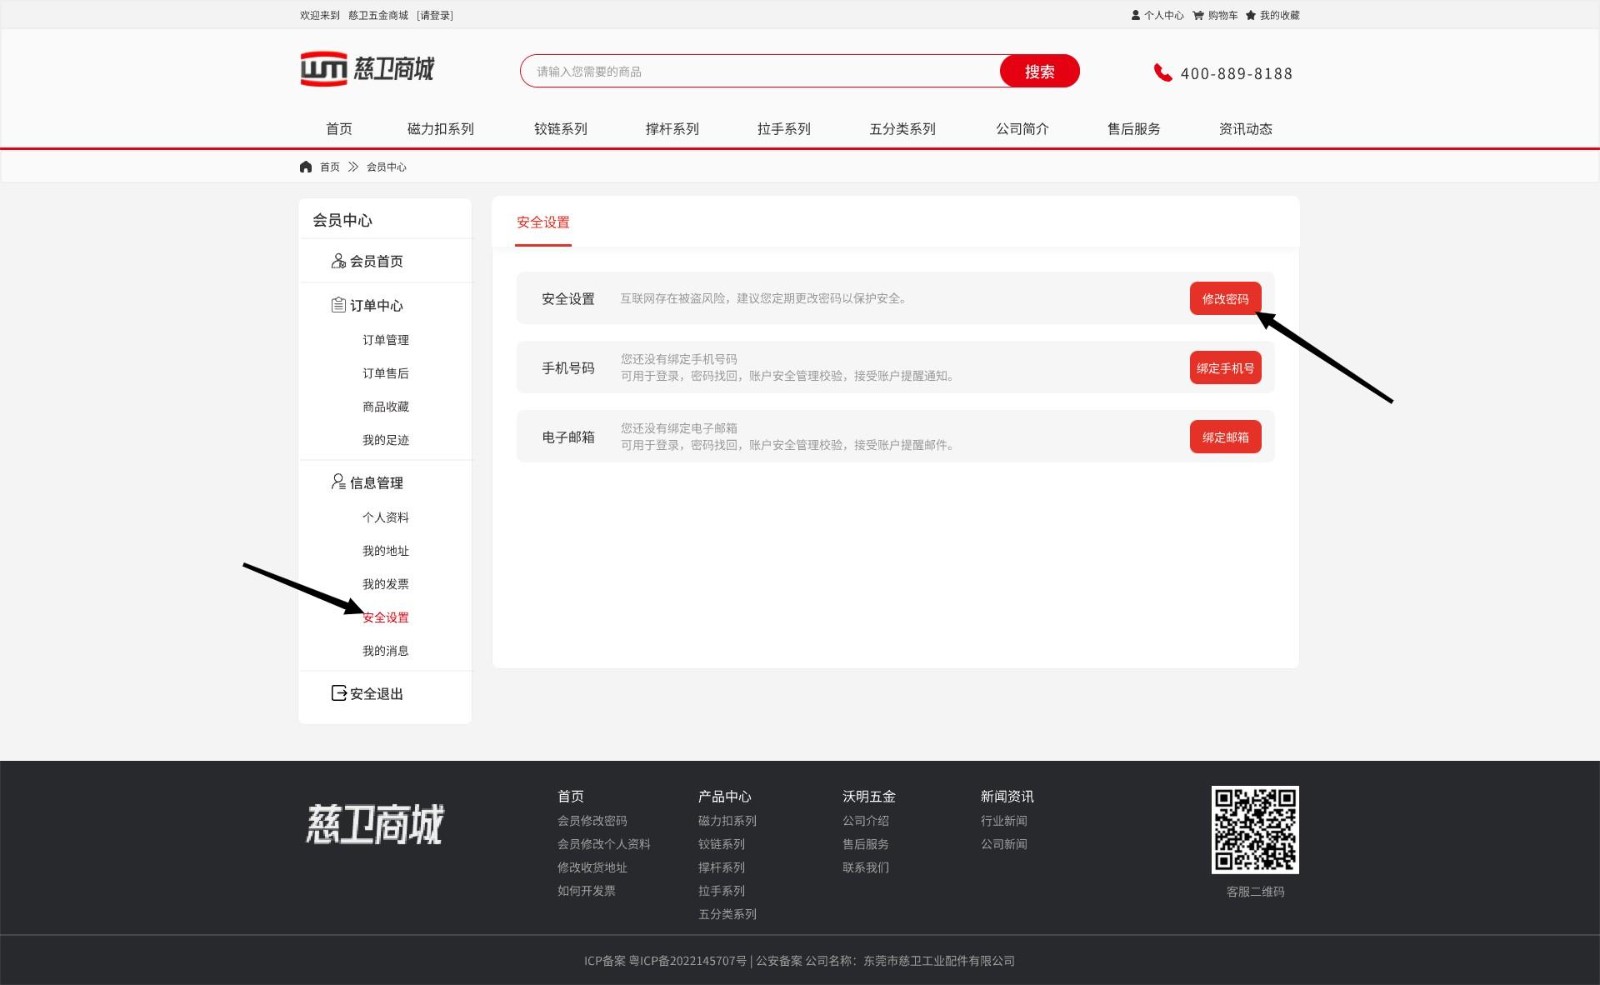Open 铰链系列 navigation menu
The height and width of the screenshot is (985, 1600).
(x=560, y=129)
